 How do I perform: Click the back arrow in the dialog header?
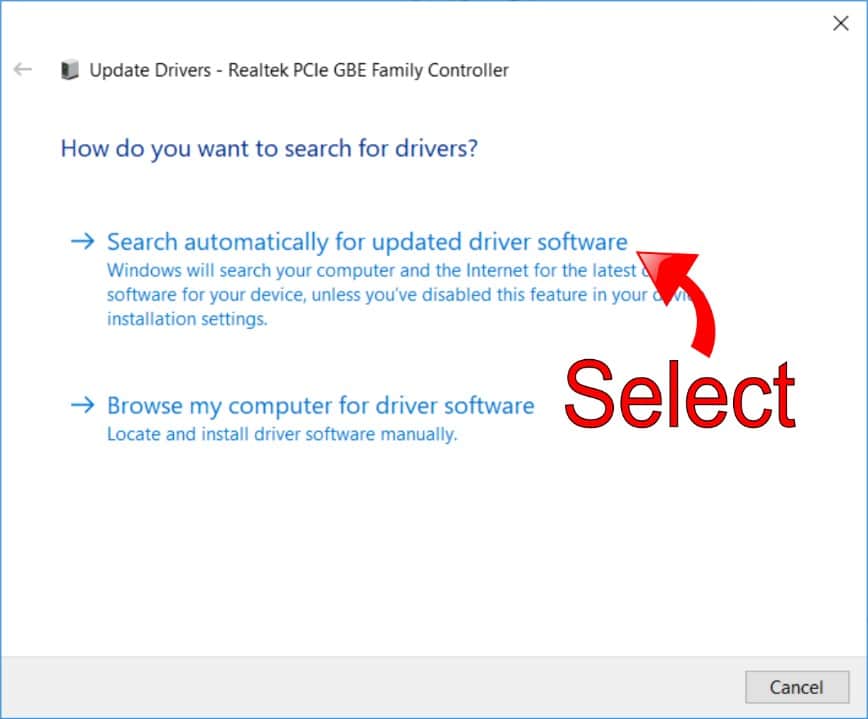pyautogui.click(x=22, y=70)
